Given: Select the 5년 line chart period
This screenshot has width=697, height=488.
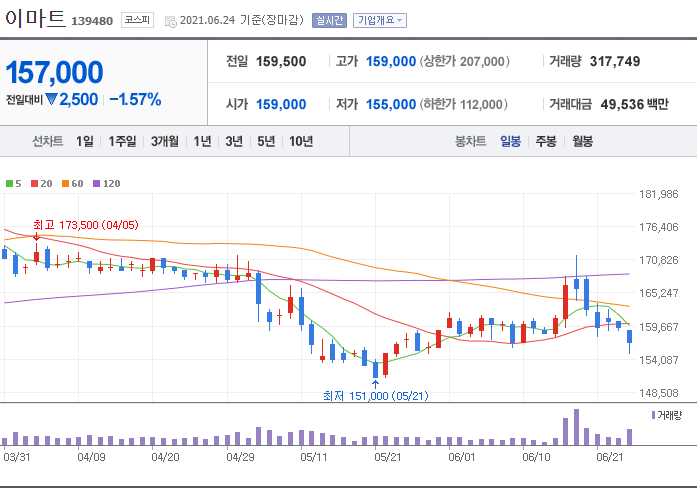Looking at the screenshot, I should [x=266, y=141].
